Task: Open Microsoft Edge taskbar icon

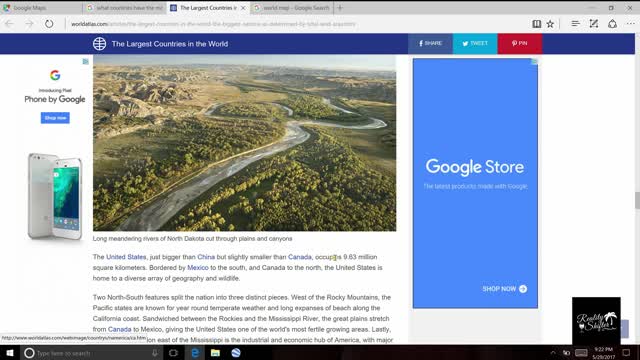Action: (x=195, y=353)
